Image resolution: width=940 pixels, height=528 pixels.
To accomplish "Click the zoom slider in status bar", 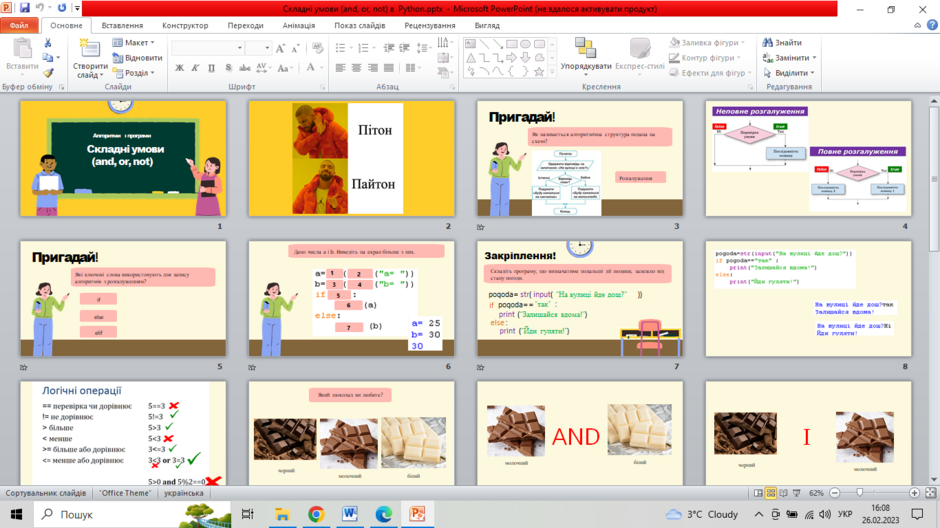I will click(860, 493).
